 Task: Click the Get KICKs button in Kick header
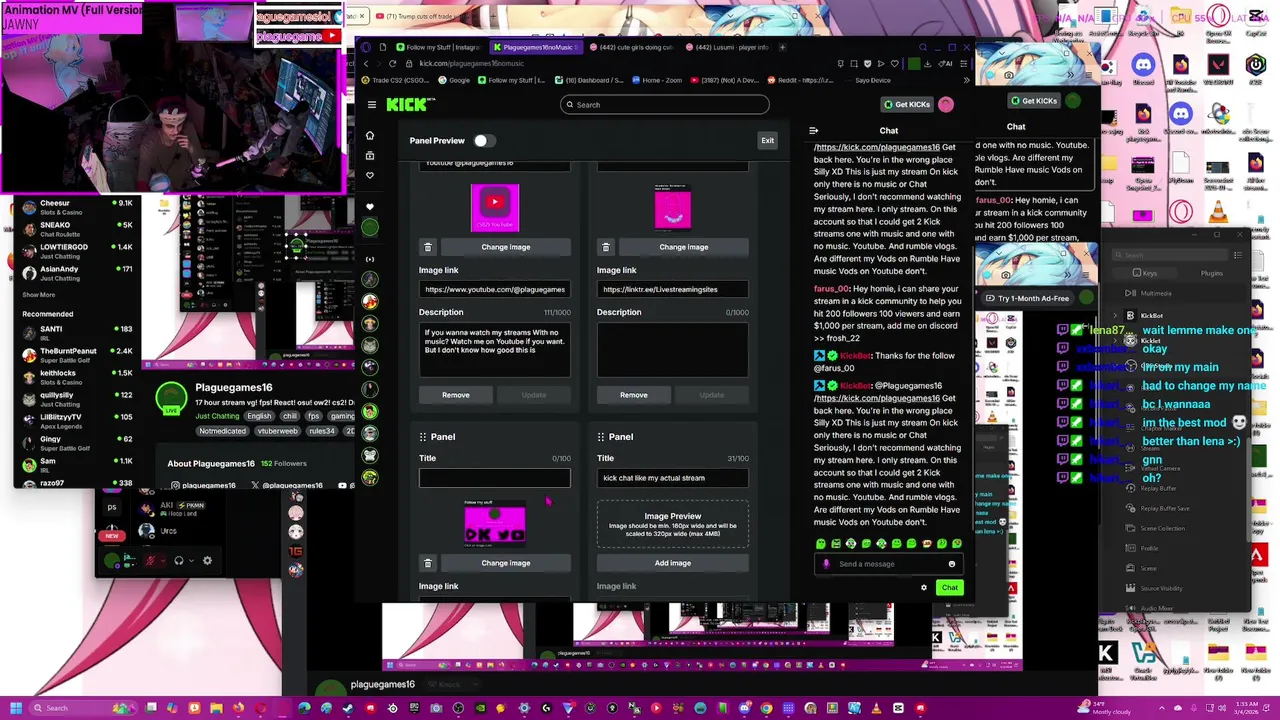(907, 104)
